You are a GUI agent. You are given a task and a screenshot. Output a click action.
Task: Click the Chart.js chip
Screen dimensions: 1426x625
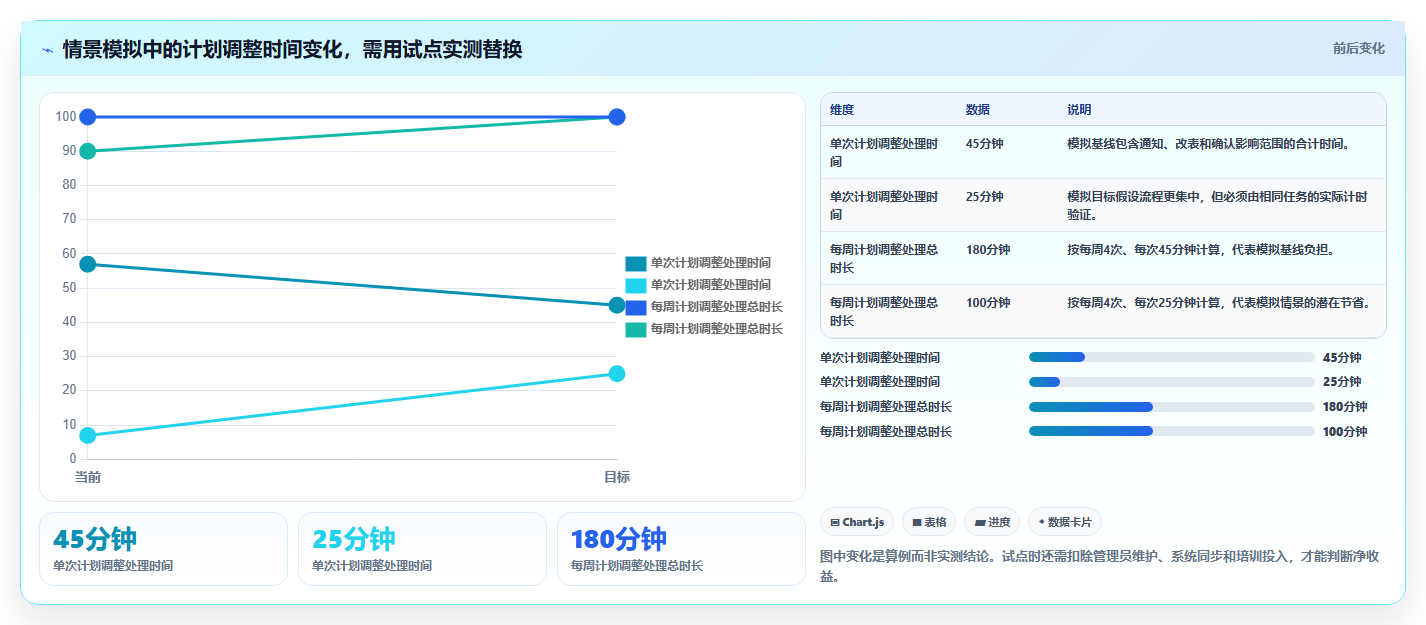[857, 522]
